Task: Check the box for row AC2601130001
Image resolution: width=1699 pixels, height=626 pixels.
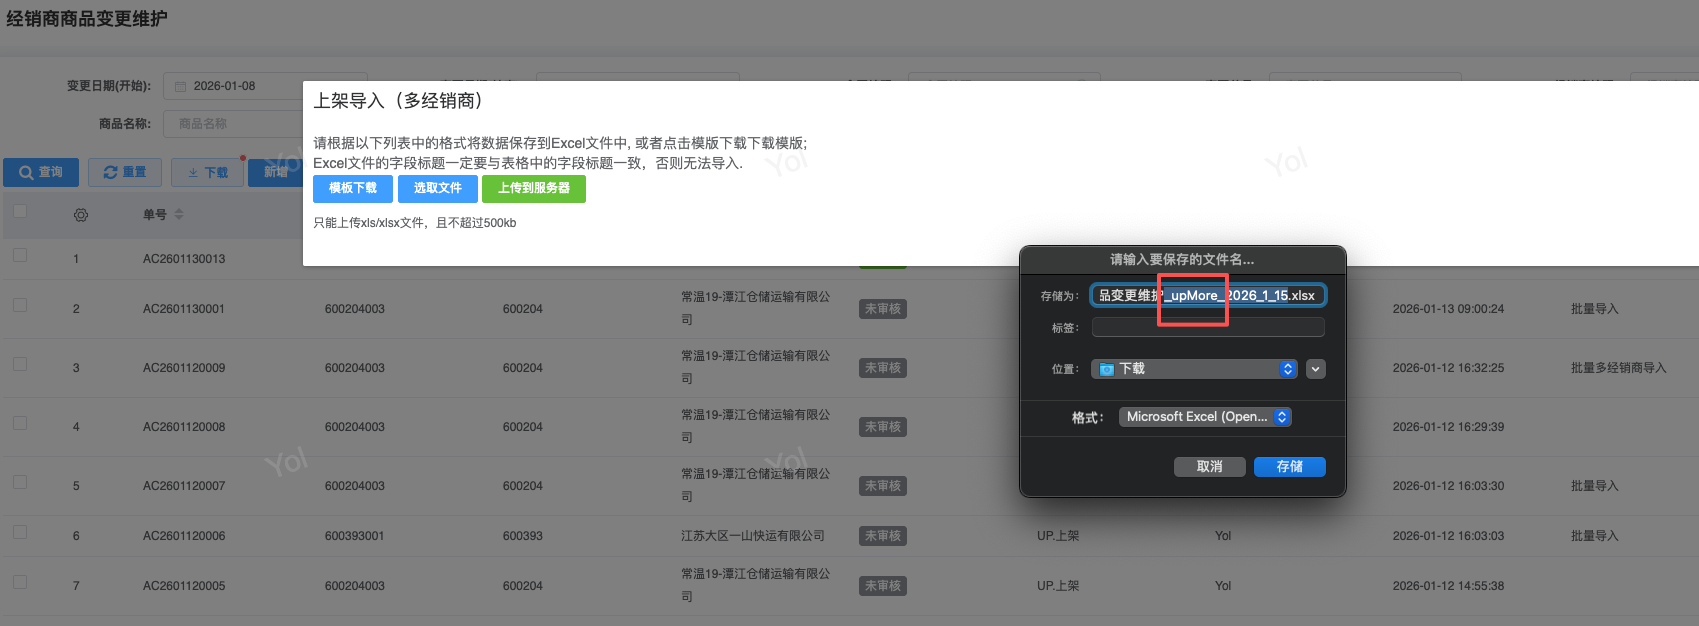Action: (20, 305)
